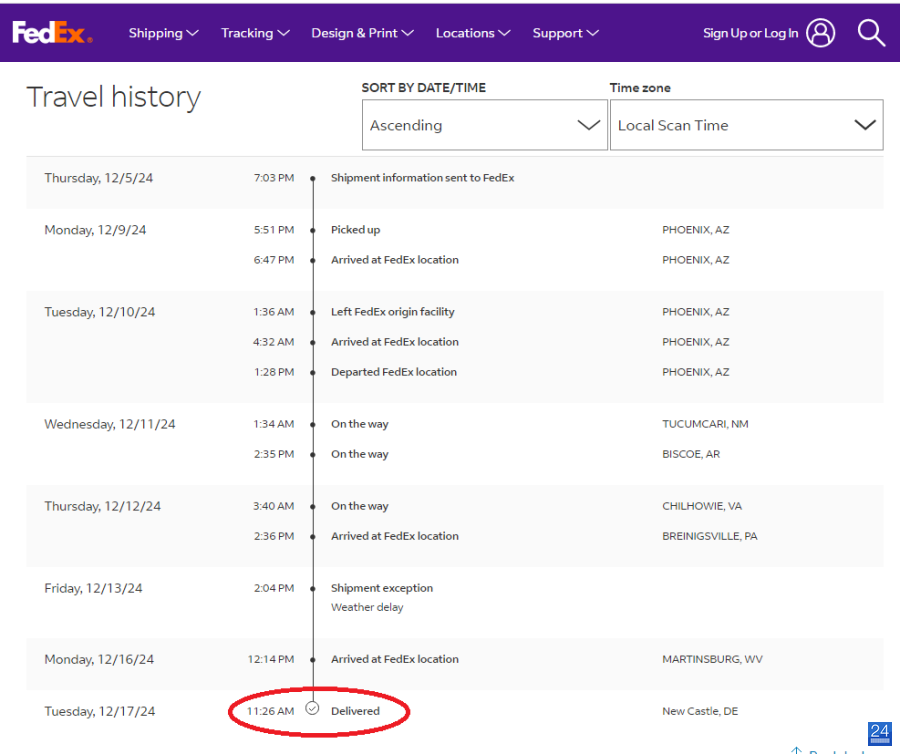
Task: Click the Time zone label
Action: click(640, 88)
